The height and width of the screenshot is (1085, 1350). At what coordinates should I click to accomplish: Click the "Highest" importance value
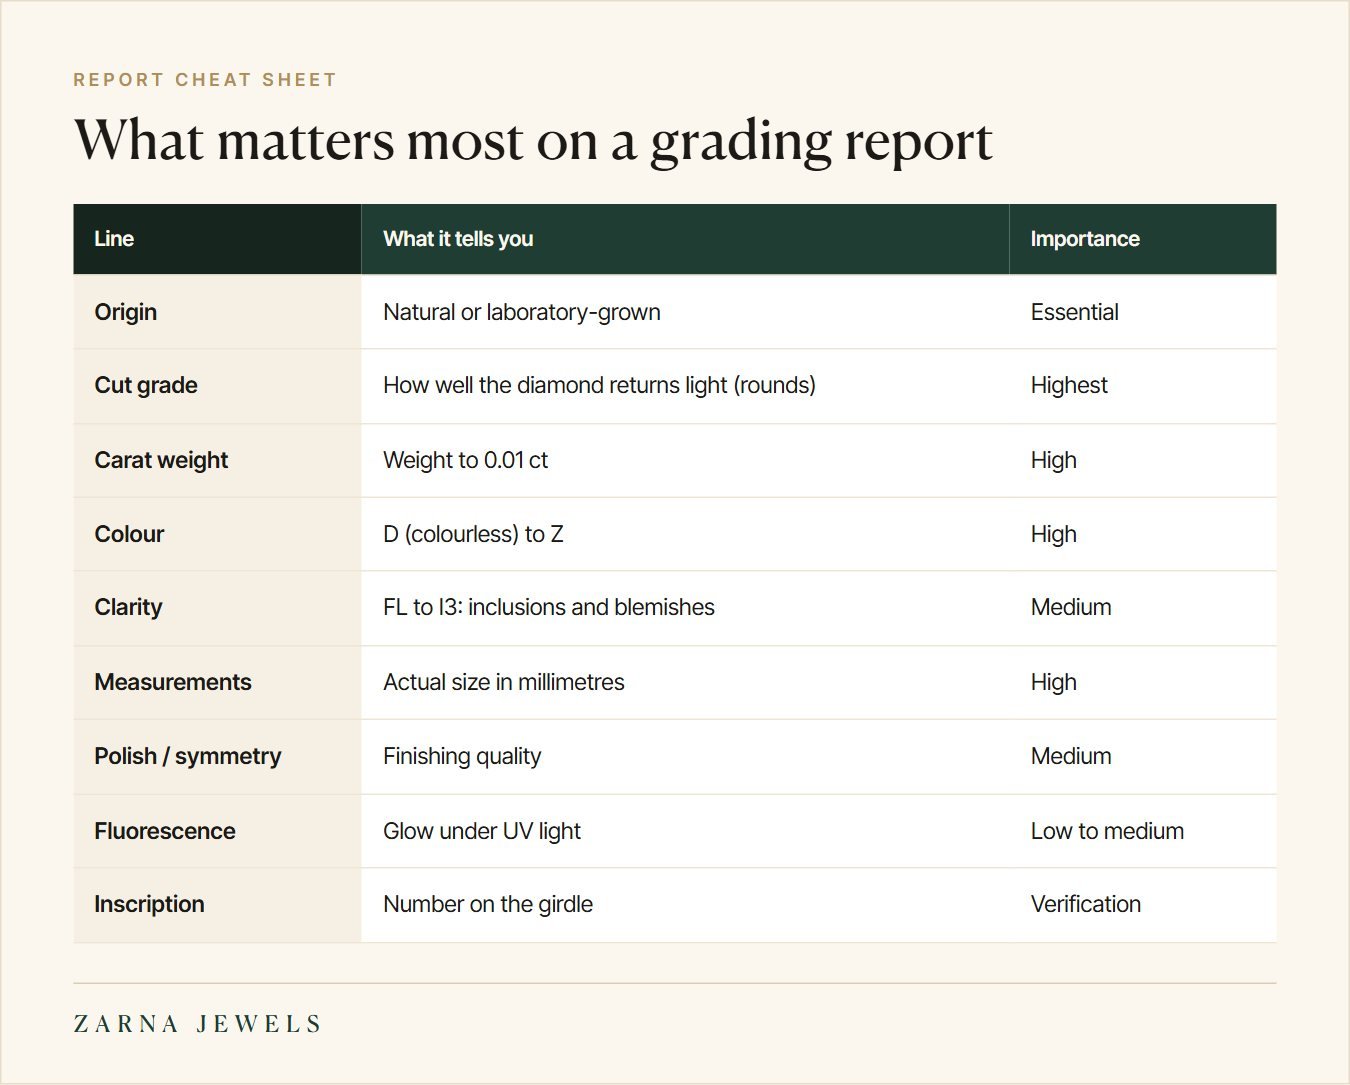1069,385
